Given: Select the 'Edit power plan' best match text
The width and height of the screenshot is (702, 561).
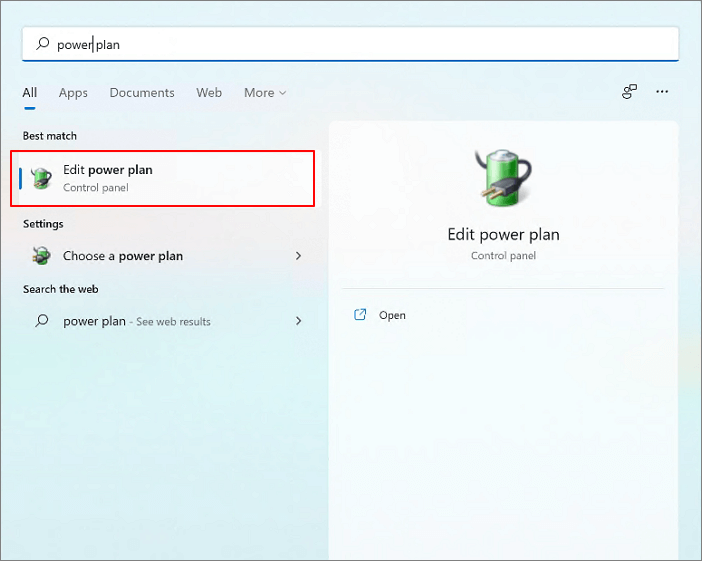Looking at the screenshot, I should pyautogui.click(x=108, y=170).
